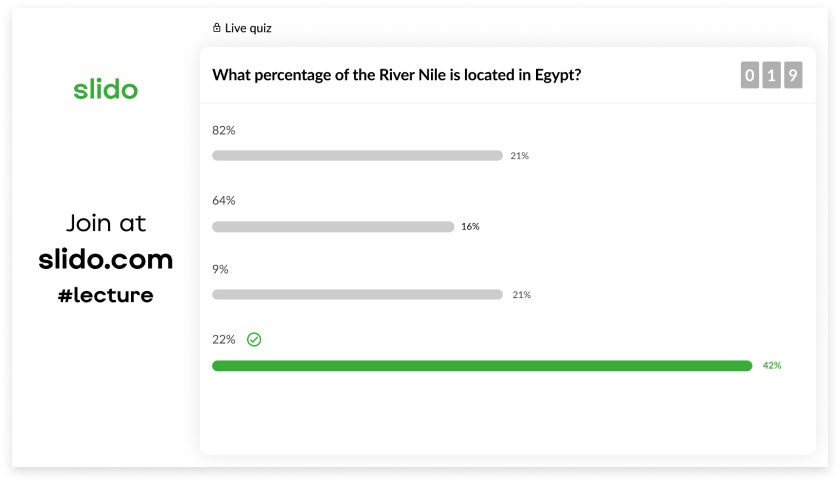Select the 22% correct answer label
Viewport: 840px width, 483px height.
[224, 339]
